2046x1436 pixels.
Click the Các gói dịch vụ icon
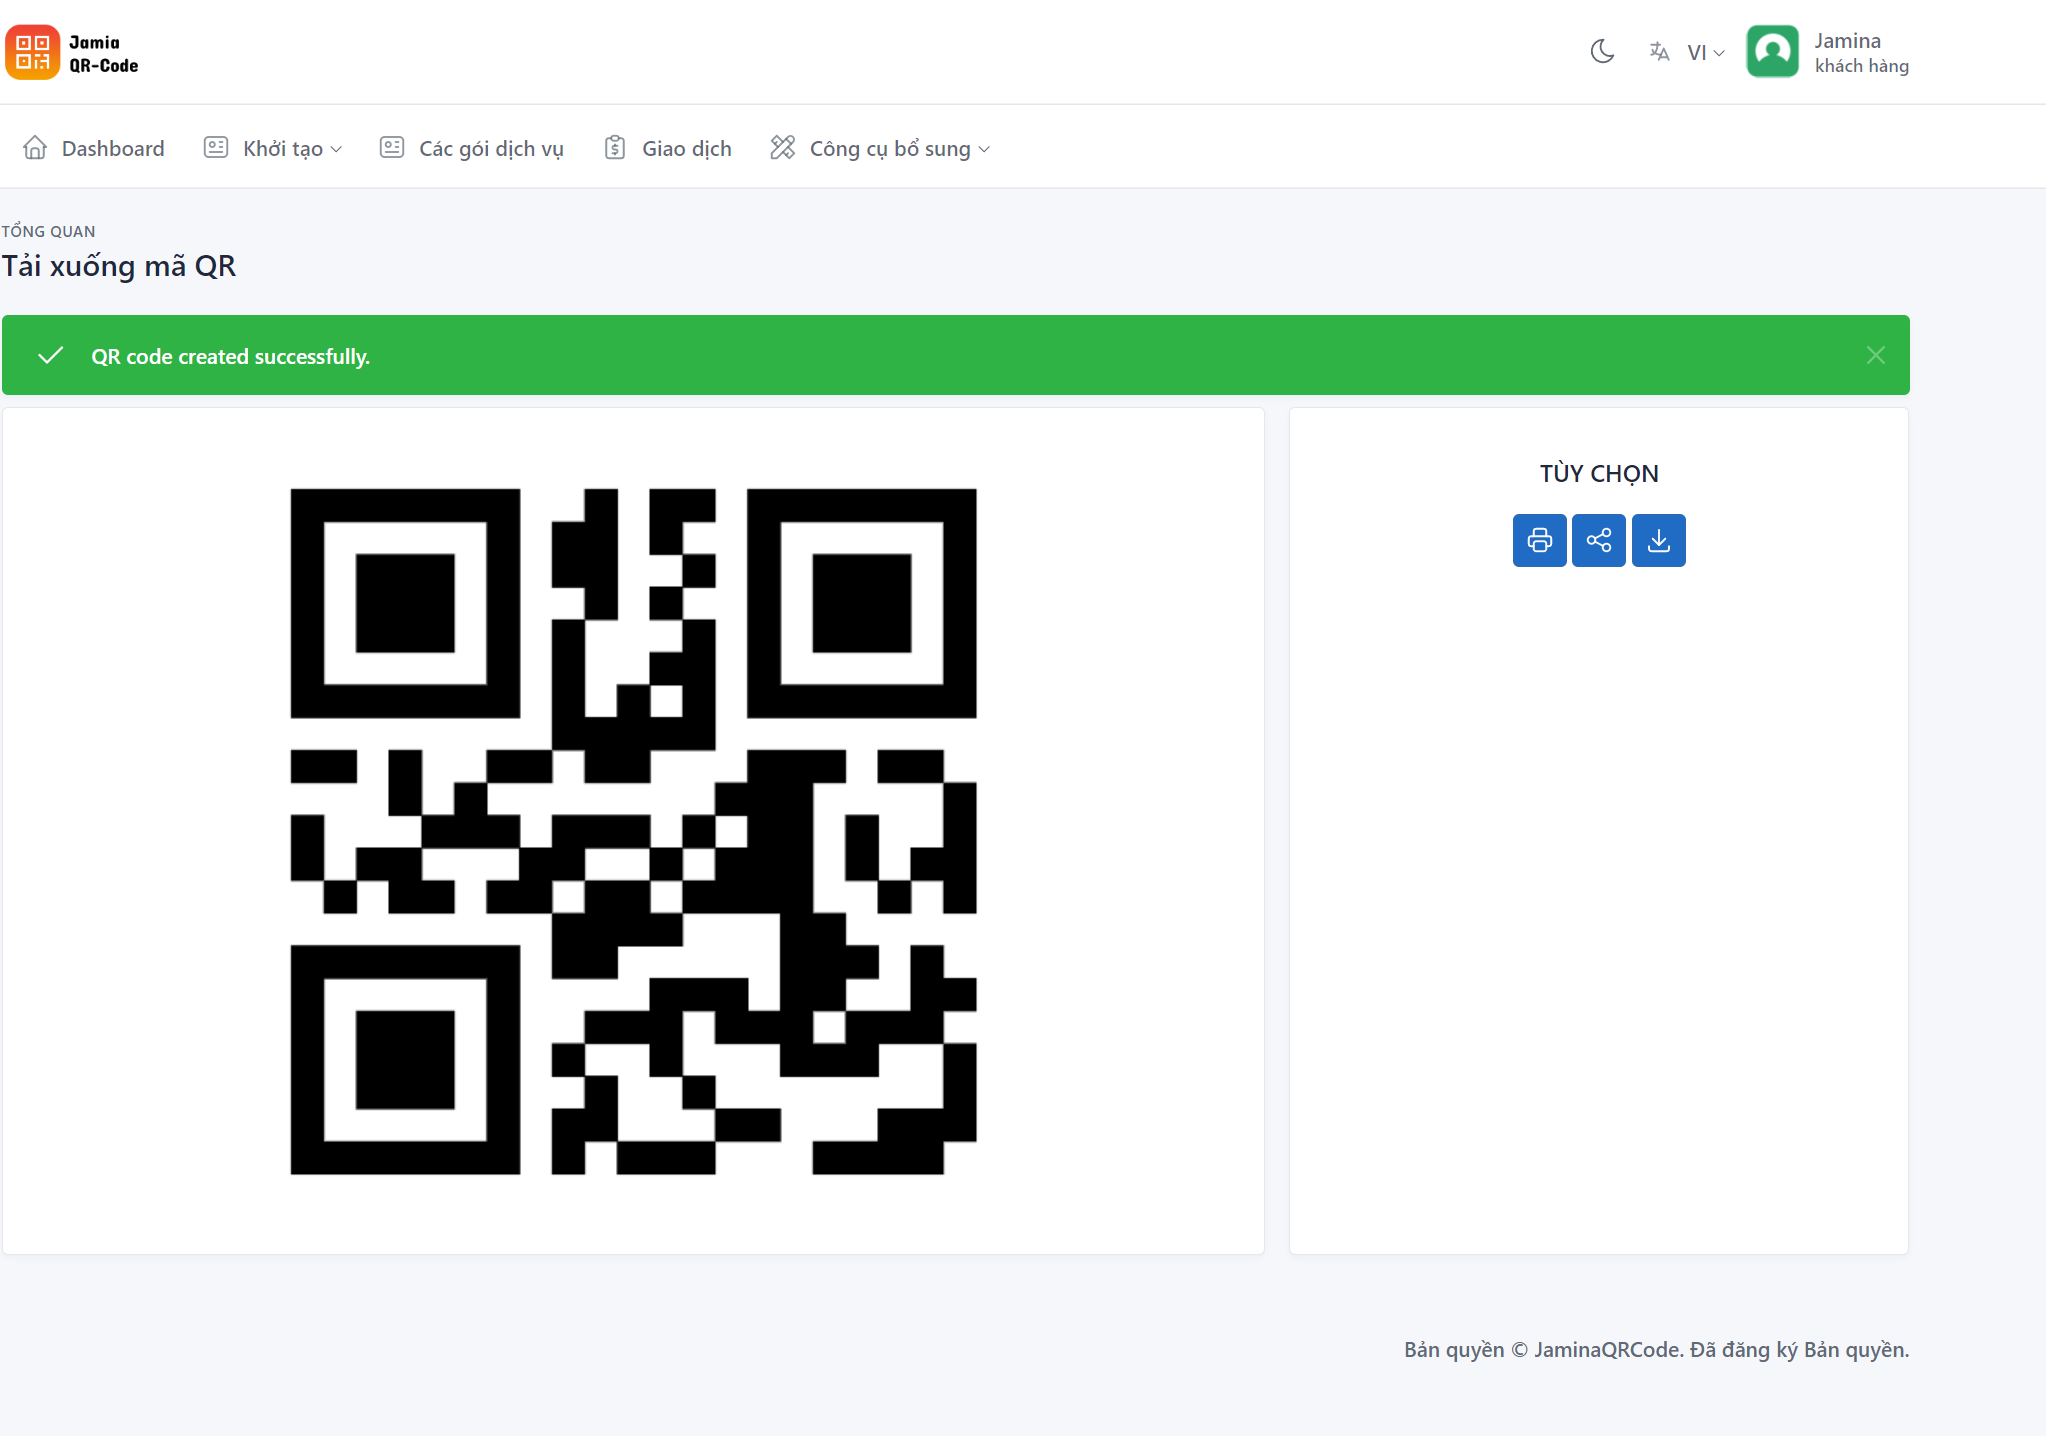[392, 148]
